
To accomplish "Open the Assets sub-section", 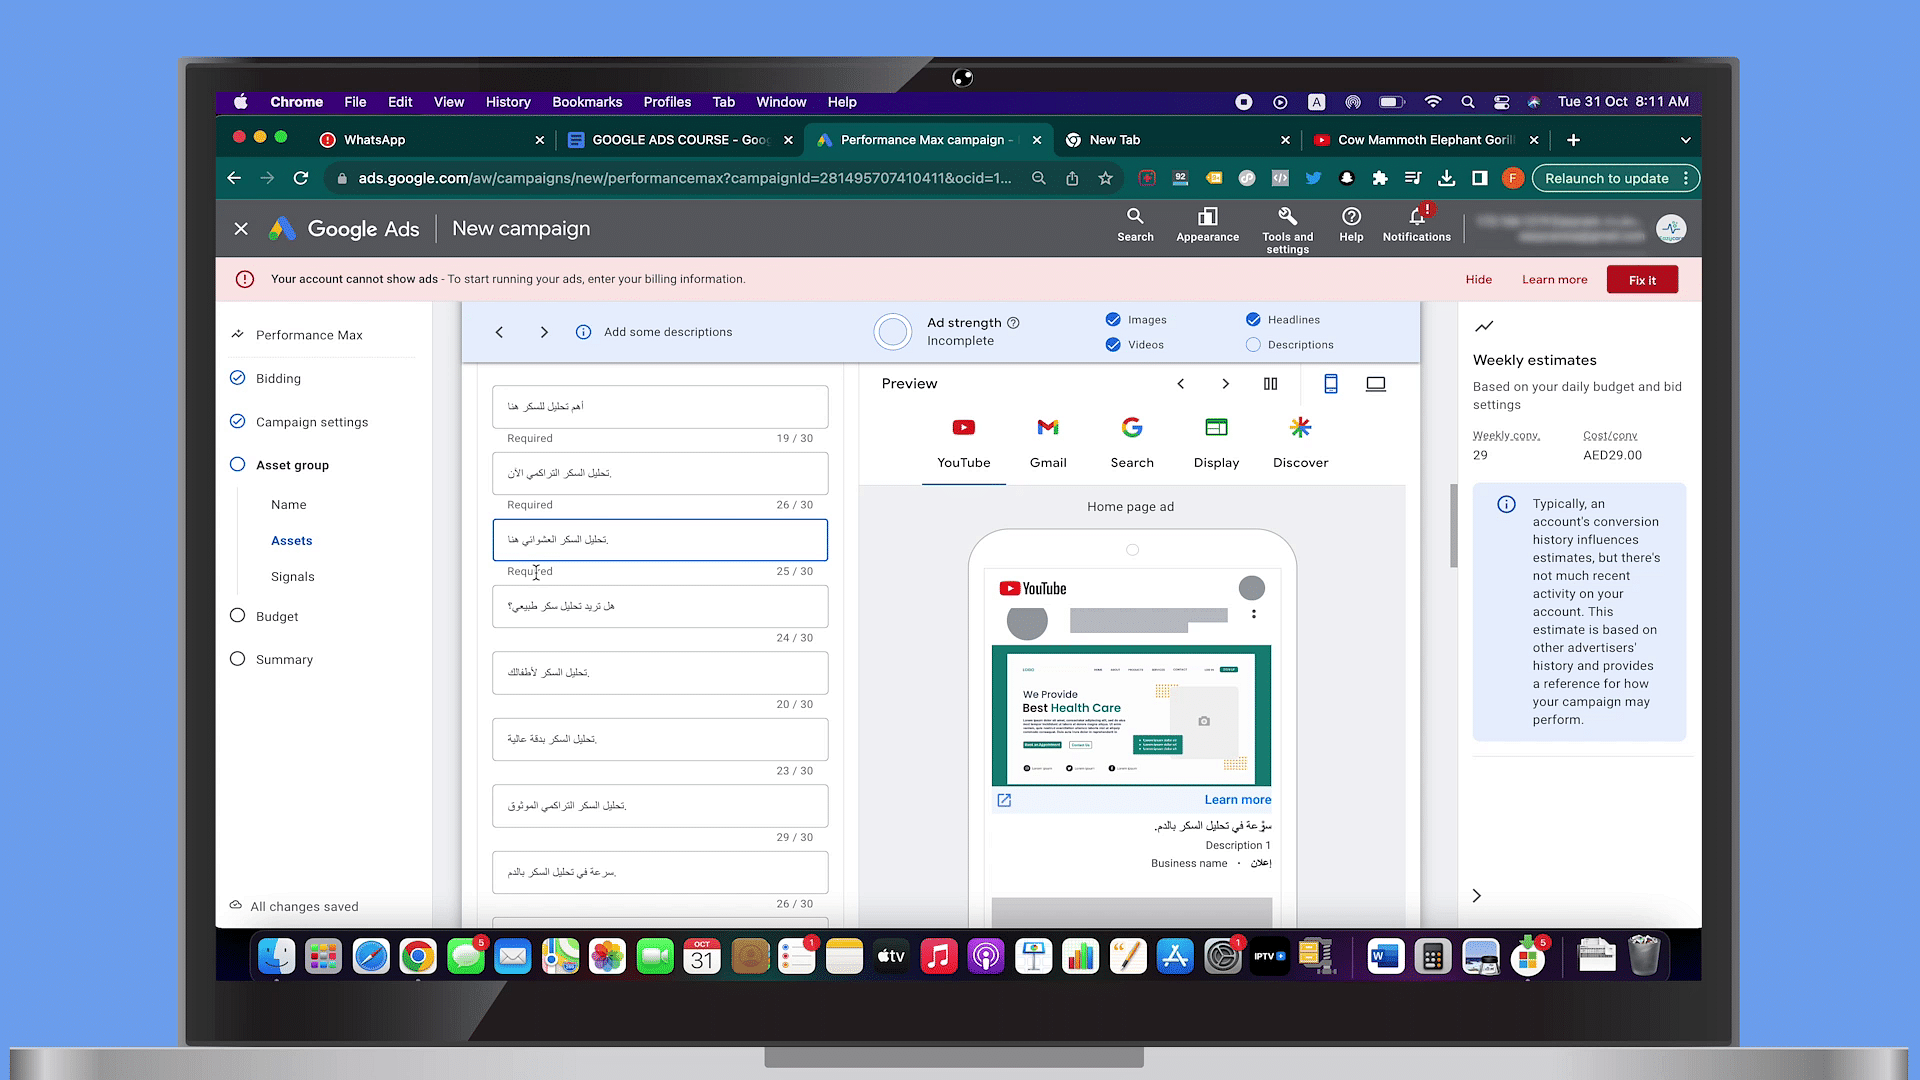I will click(x=292, y=541).
